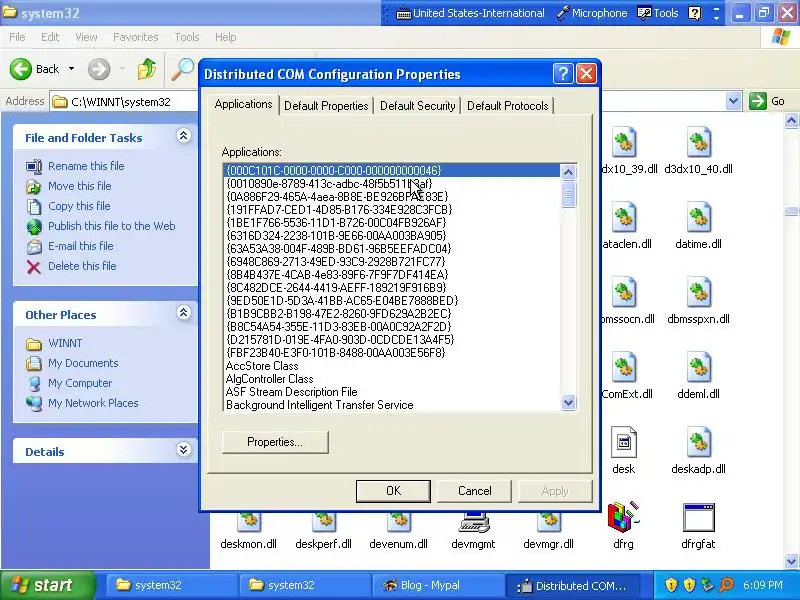This screenshot has height=600, width=800.
Task: Click applications list scroll up arrow
Action: tap(568, 172)
